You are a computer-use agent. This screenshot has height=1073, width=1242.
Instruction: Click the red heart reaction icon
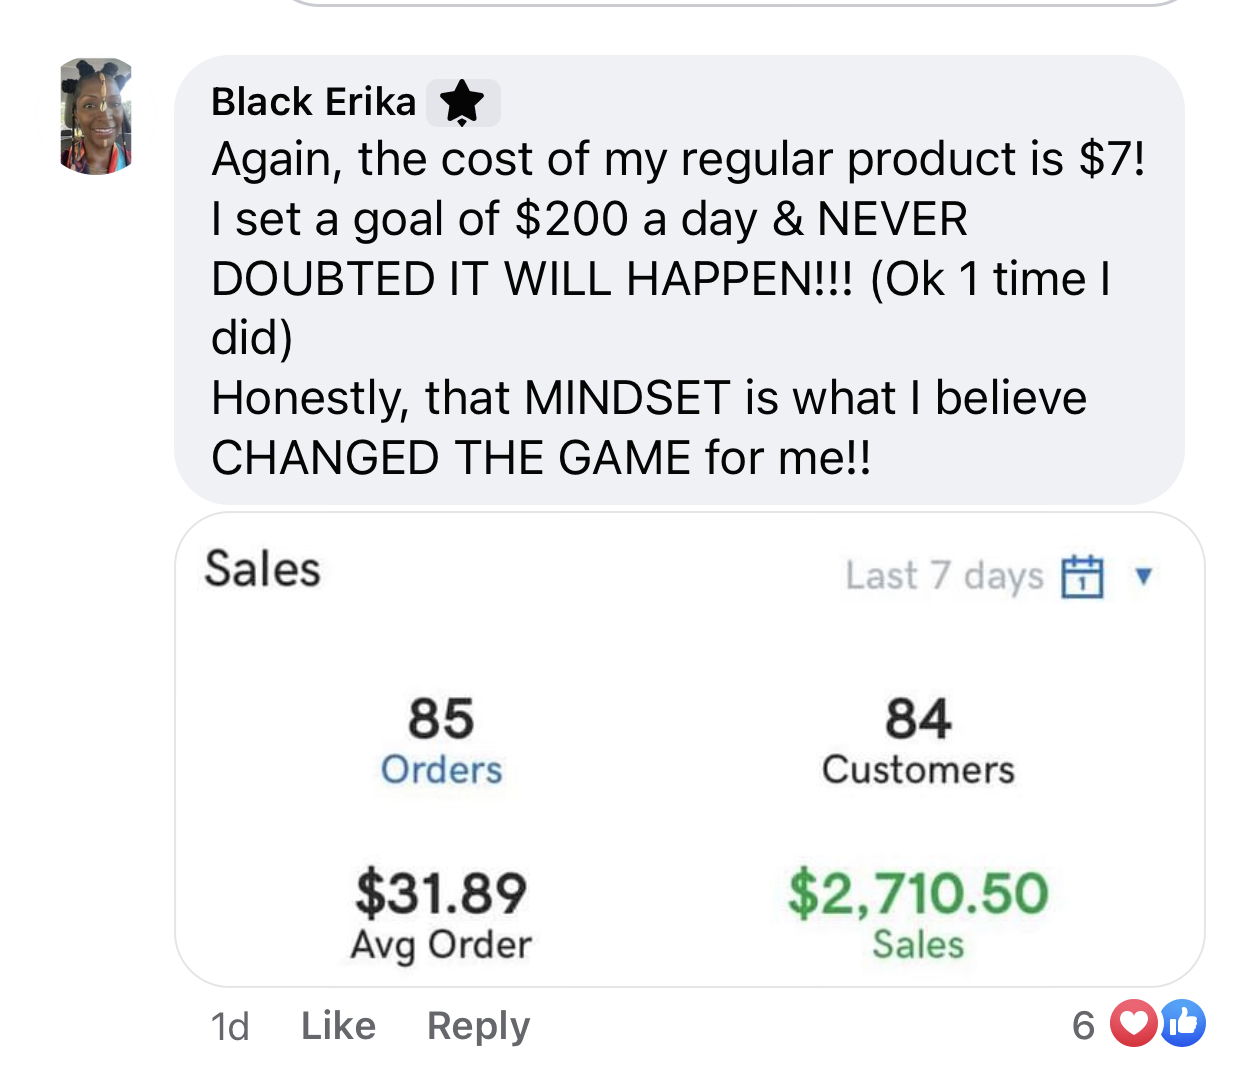(1133, 1024)
